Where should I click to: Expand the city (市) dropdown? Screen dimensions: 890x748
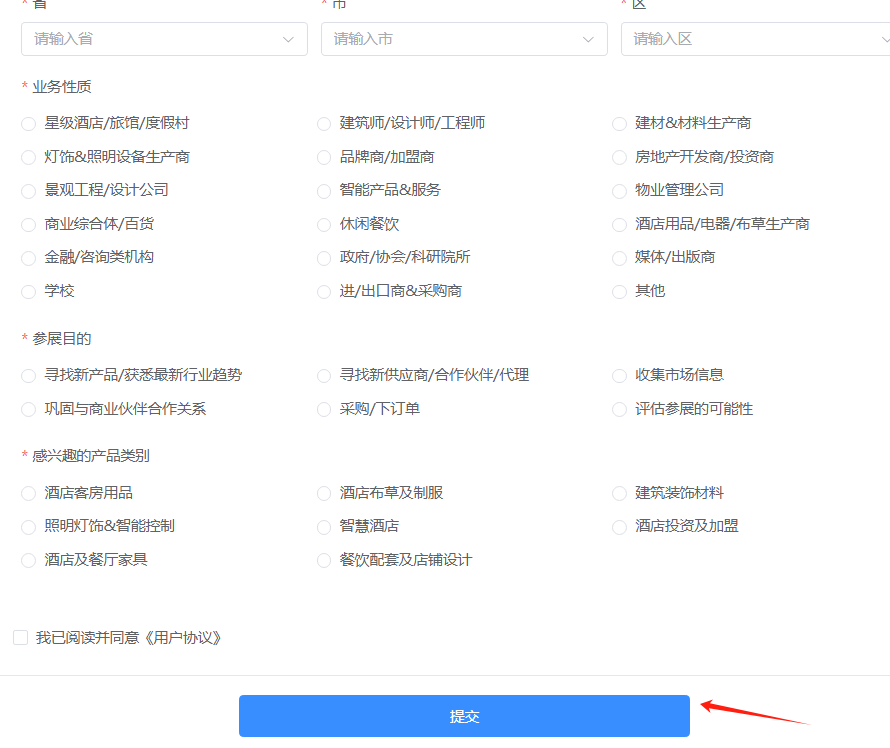[x=463, y=39]
